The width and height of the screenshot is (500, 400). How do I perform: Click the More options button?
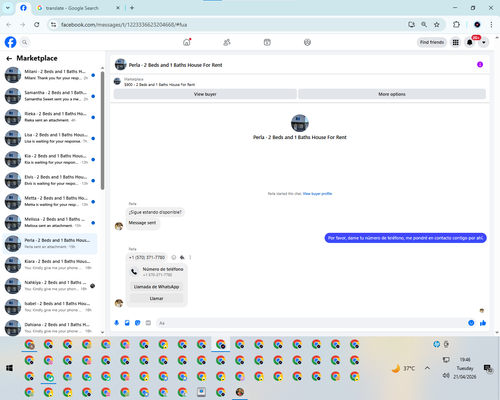pyautogui.click(x=392, y=94)
